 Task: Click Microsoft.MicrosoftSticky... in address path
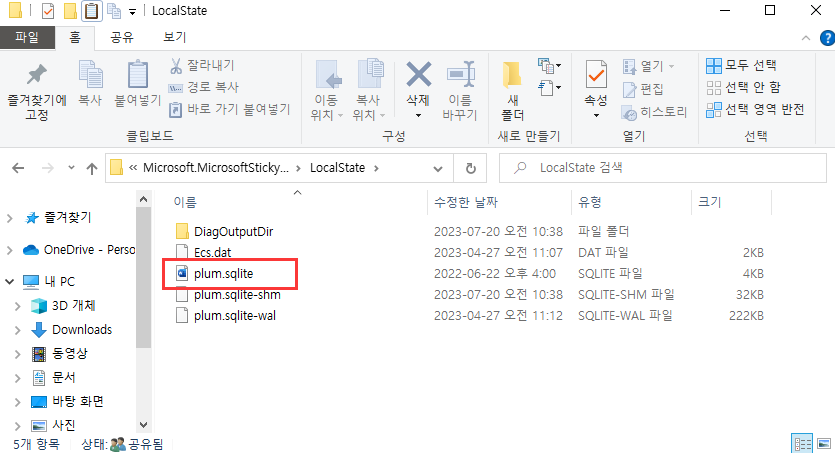coord(216,168)
